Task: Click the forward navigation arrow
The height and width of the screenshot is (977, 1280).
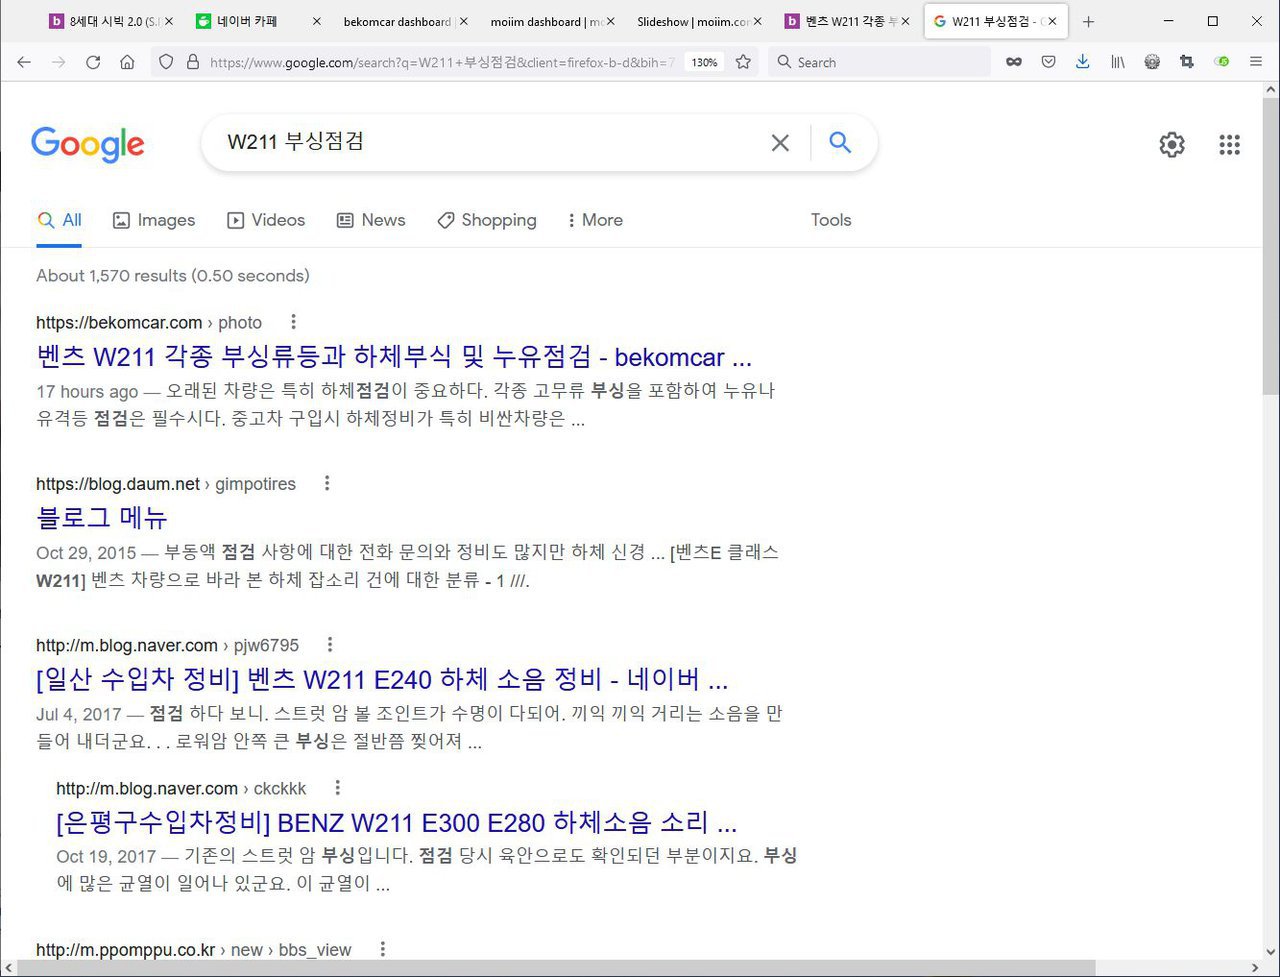Action: [58, 62]
